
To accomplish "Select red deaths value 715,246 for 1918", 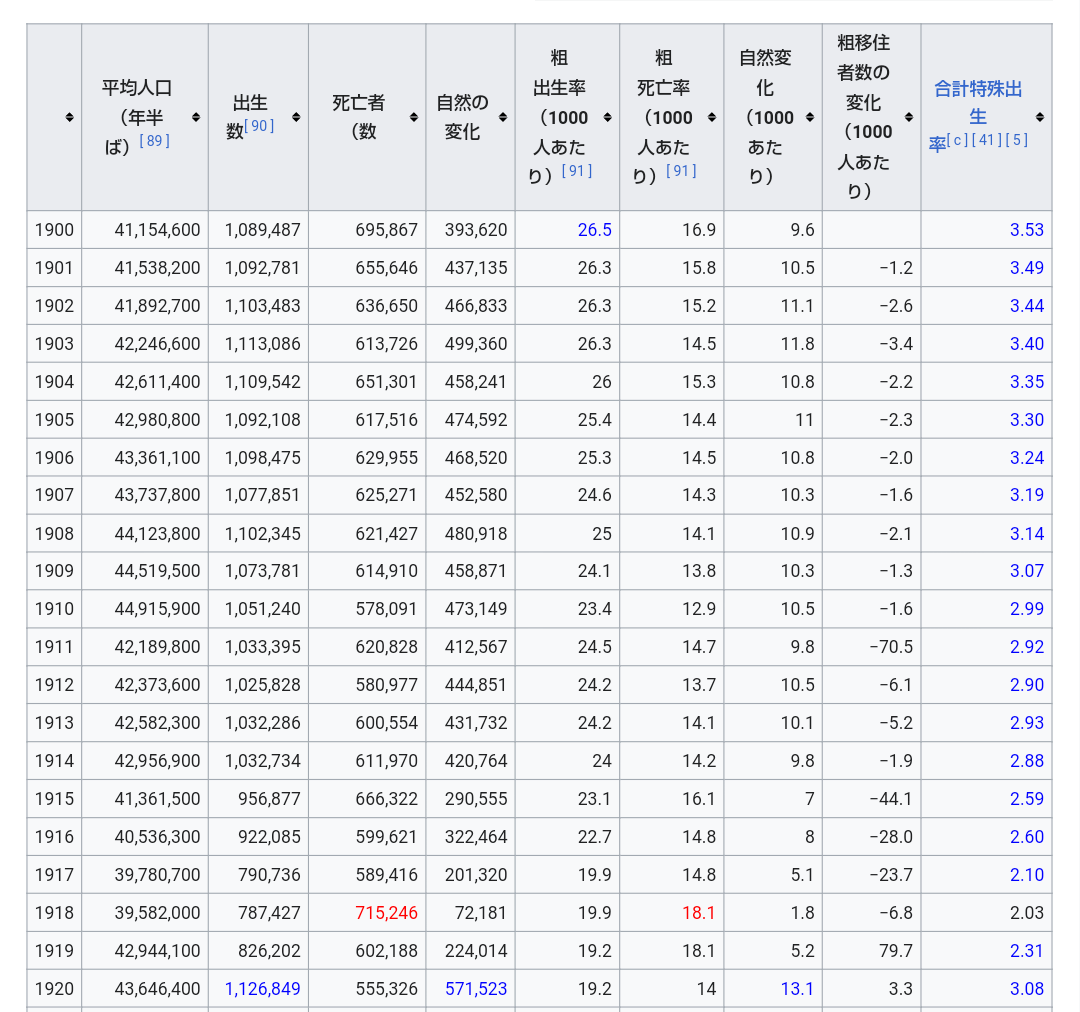I will click(386, 913).
